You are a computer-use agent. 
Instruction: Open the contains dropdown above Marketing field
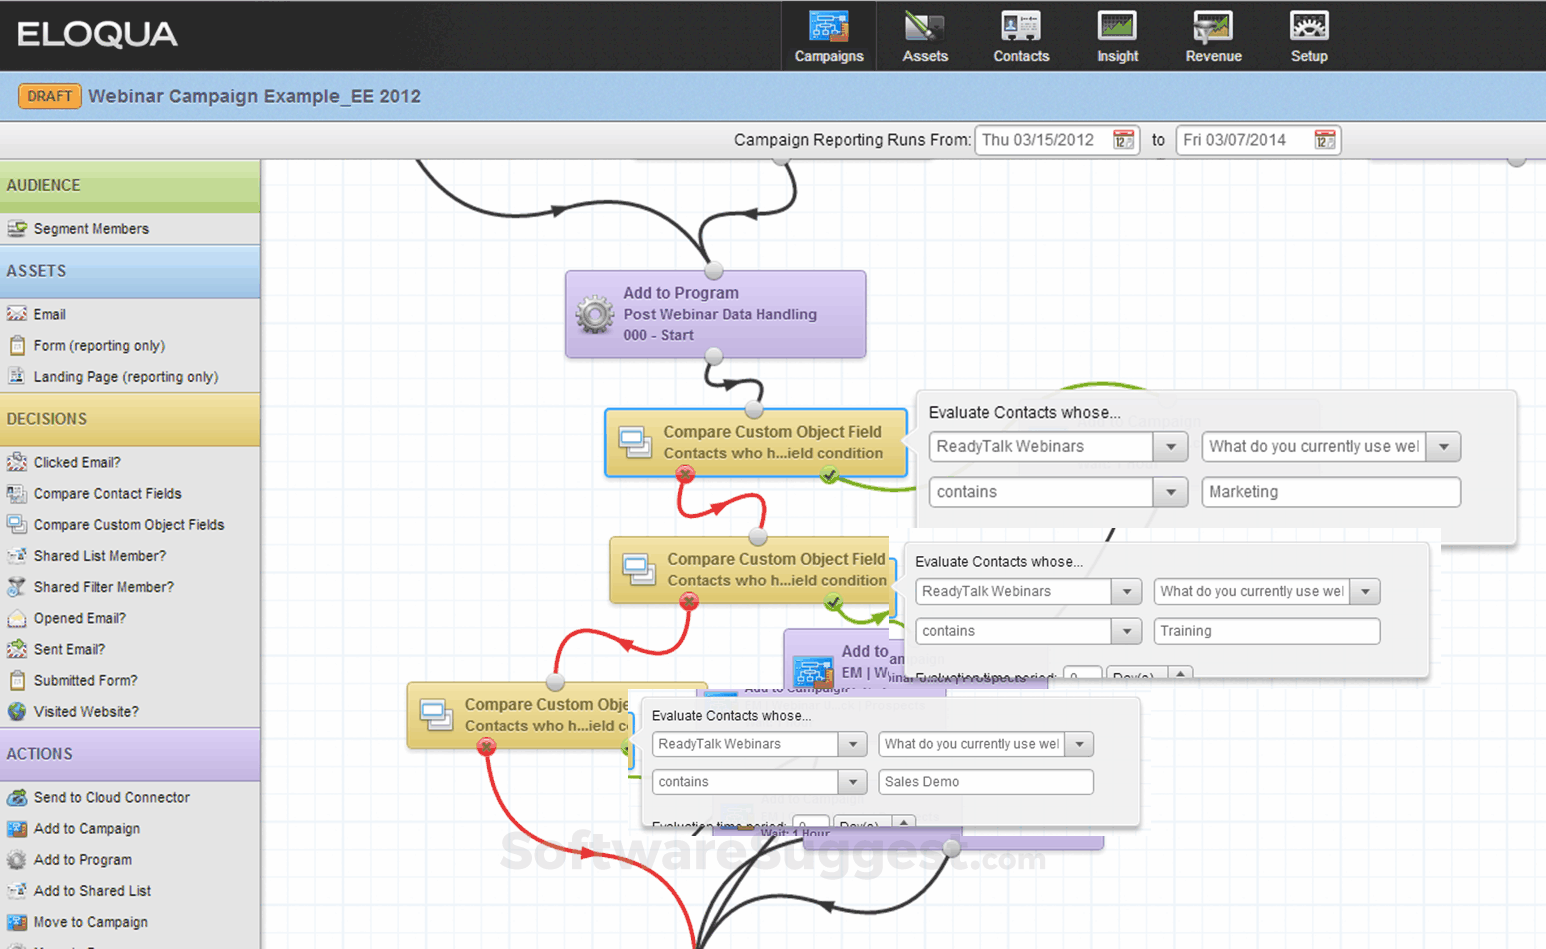1170,492
